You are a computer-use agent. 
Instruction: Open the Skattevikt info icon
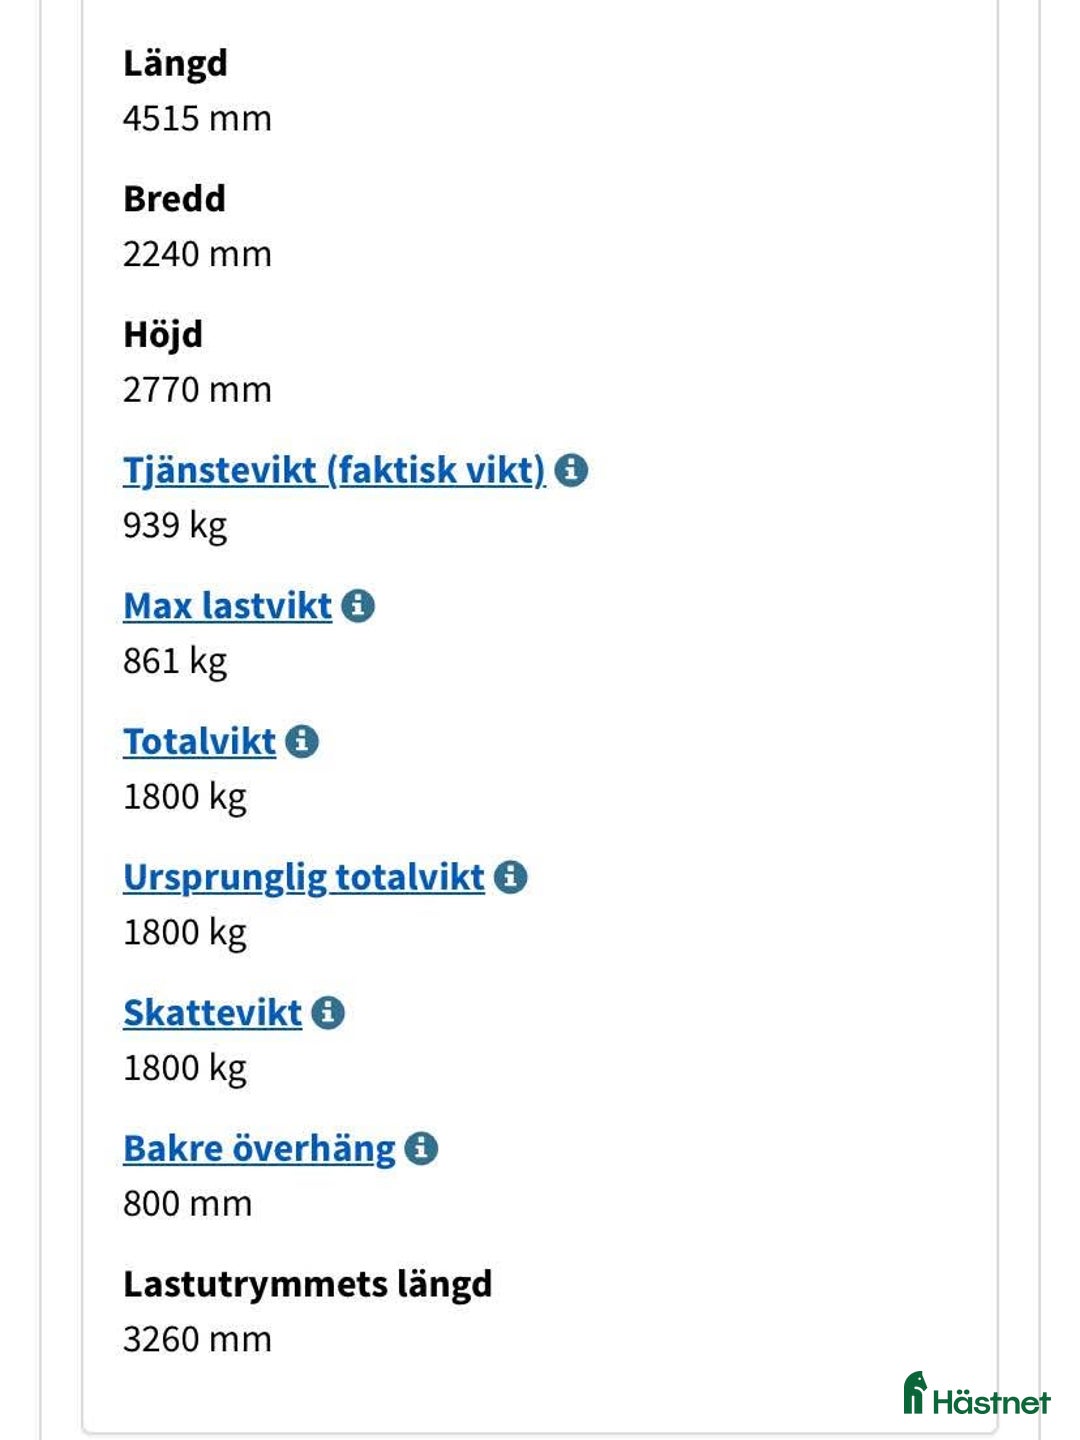pos(330,1012)
